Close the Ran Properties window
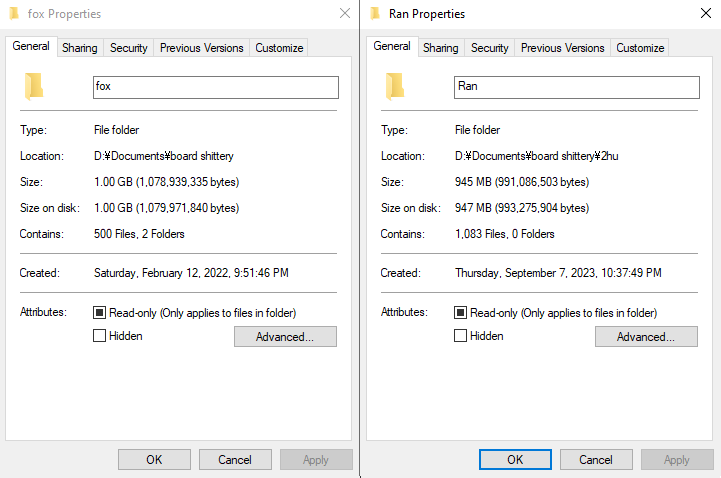 (706, 13)
